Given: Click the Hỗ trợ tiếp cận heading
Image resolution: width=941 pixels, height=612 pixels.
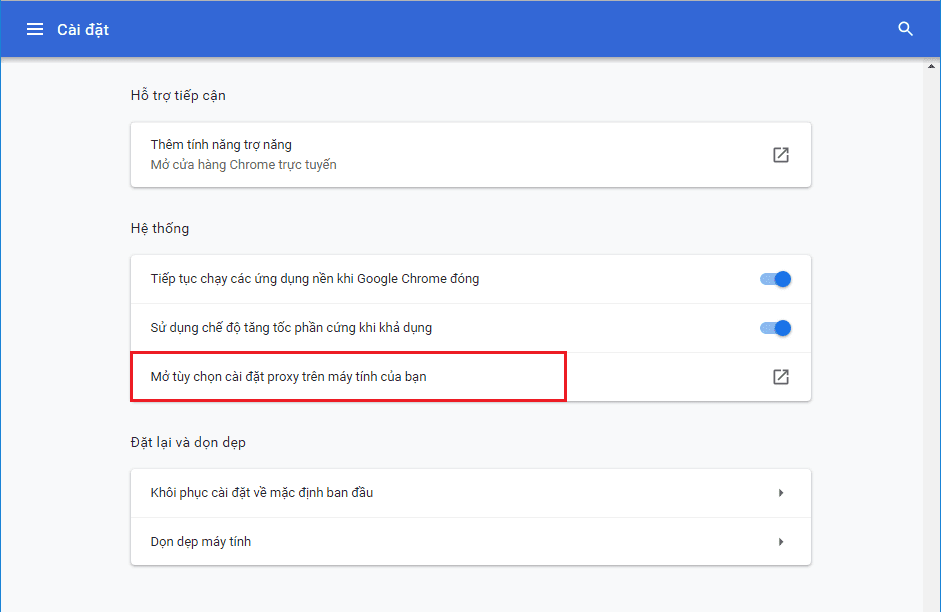Looking at the screenshot, I should [178, 96].
